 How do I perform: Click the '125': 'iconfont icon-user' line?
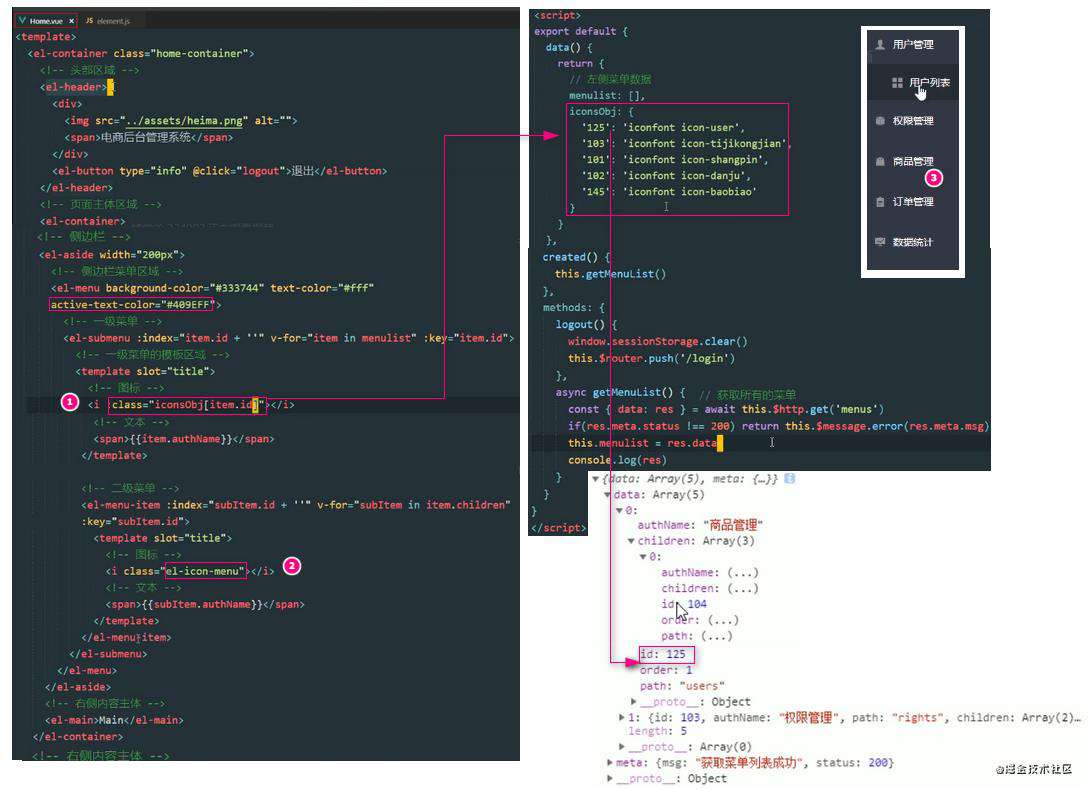[663, 127]
